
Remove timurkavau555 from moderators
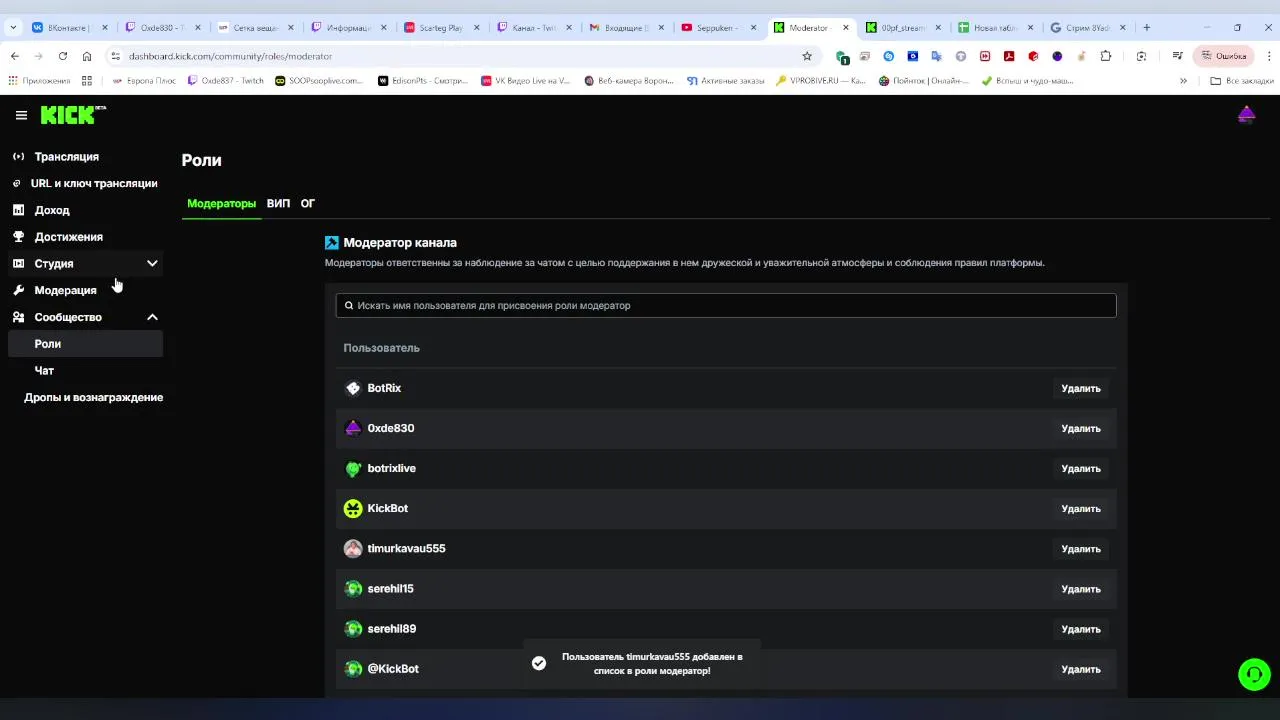click(1080, 549)
